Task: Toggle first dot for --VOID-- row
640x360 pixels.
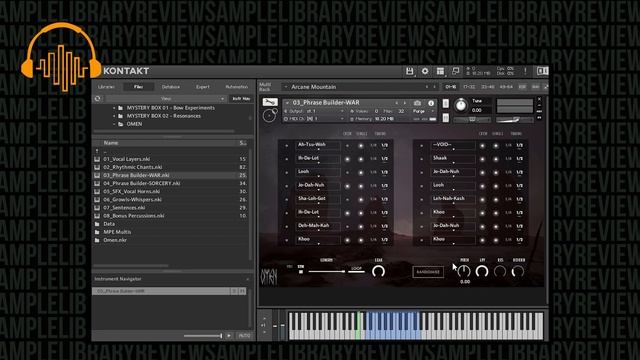Action: pos(482,146)
